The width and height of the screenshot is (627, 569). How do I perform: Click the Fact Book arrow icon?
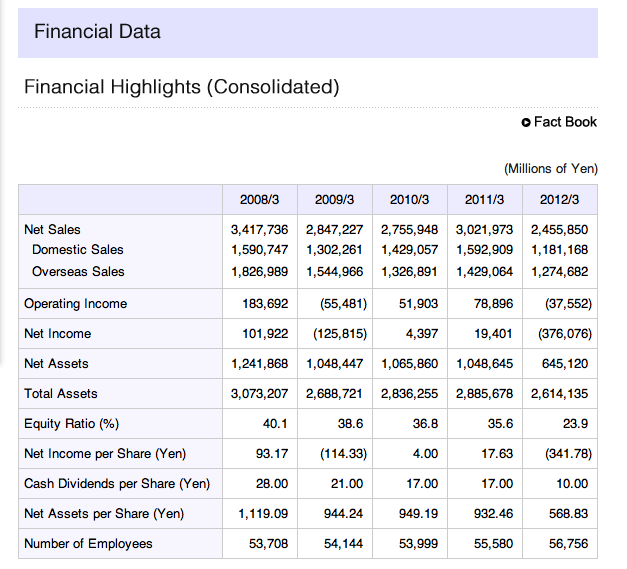tap(526, 122)
